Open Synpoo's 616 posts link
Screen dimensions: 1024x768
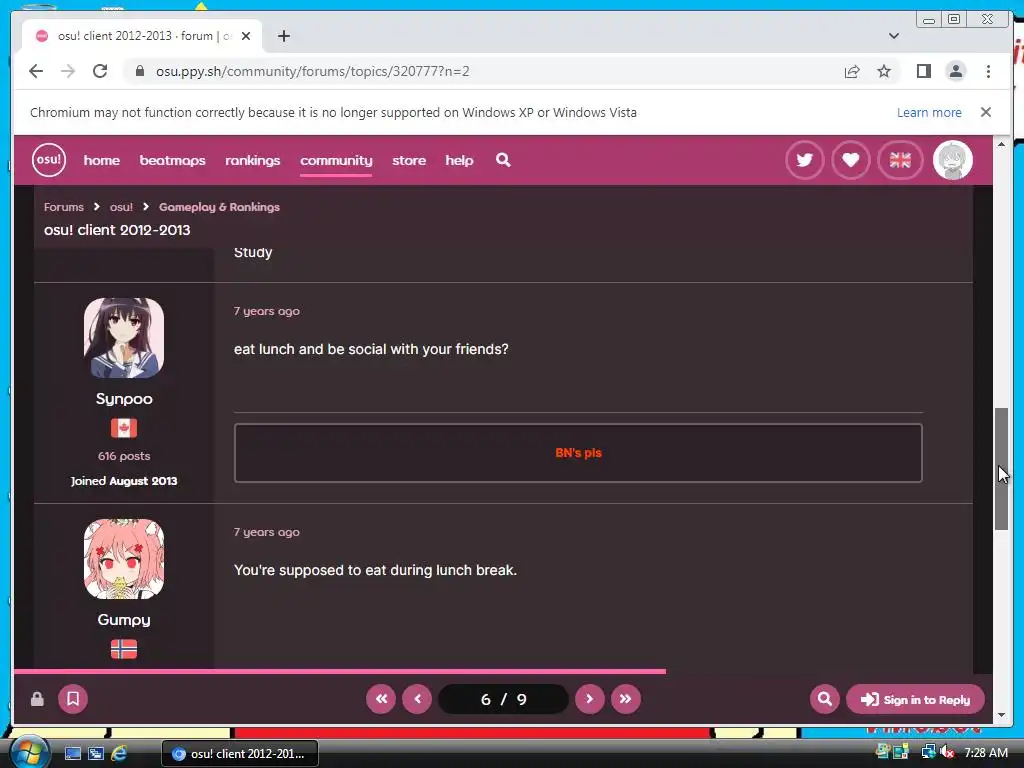click(124, 456)
